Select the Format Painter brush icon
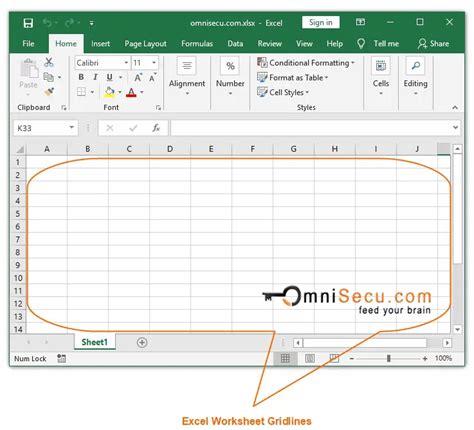The height and width of the screenshot is (430, 474). [x=49, y=92]
